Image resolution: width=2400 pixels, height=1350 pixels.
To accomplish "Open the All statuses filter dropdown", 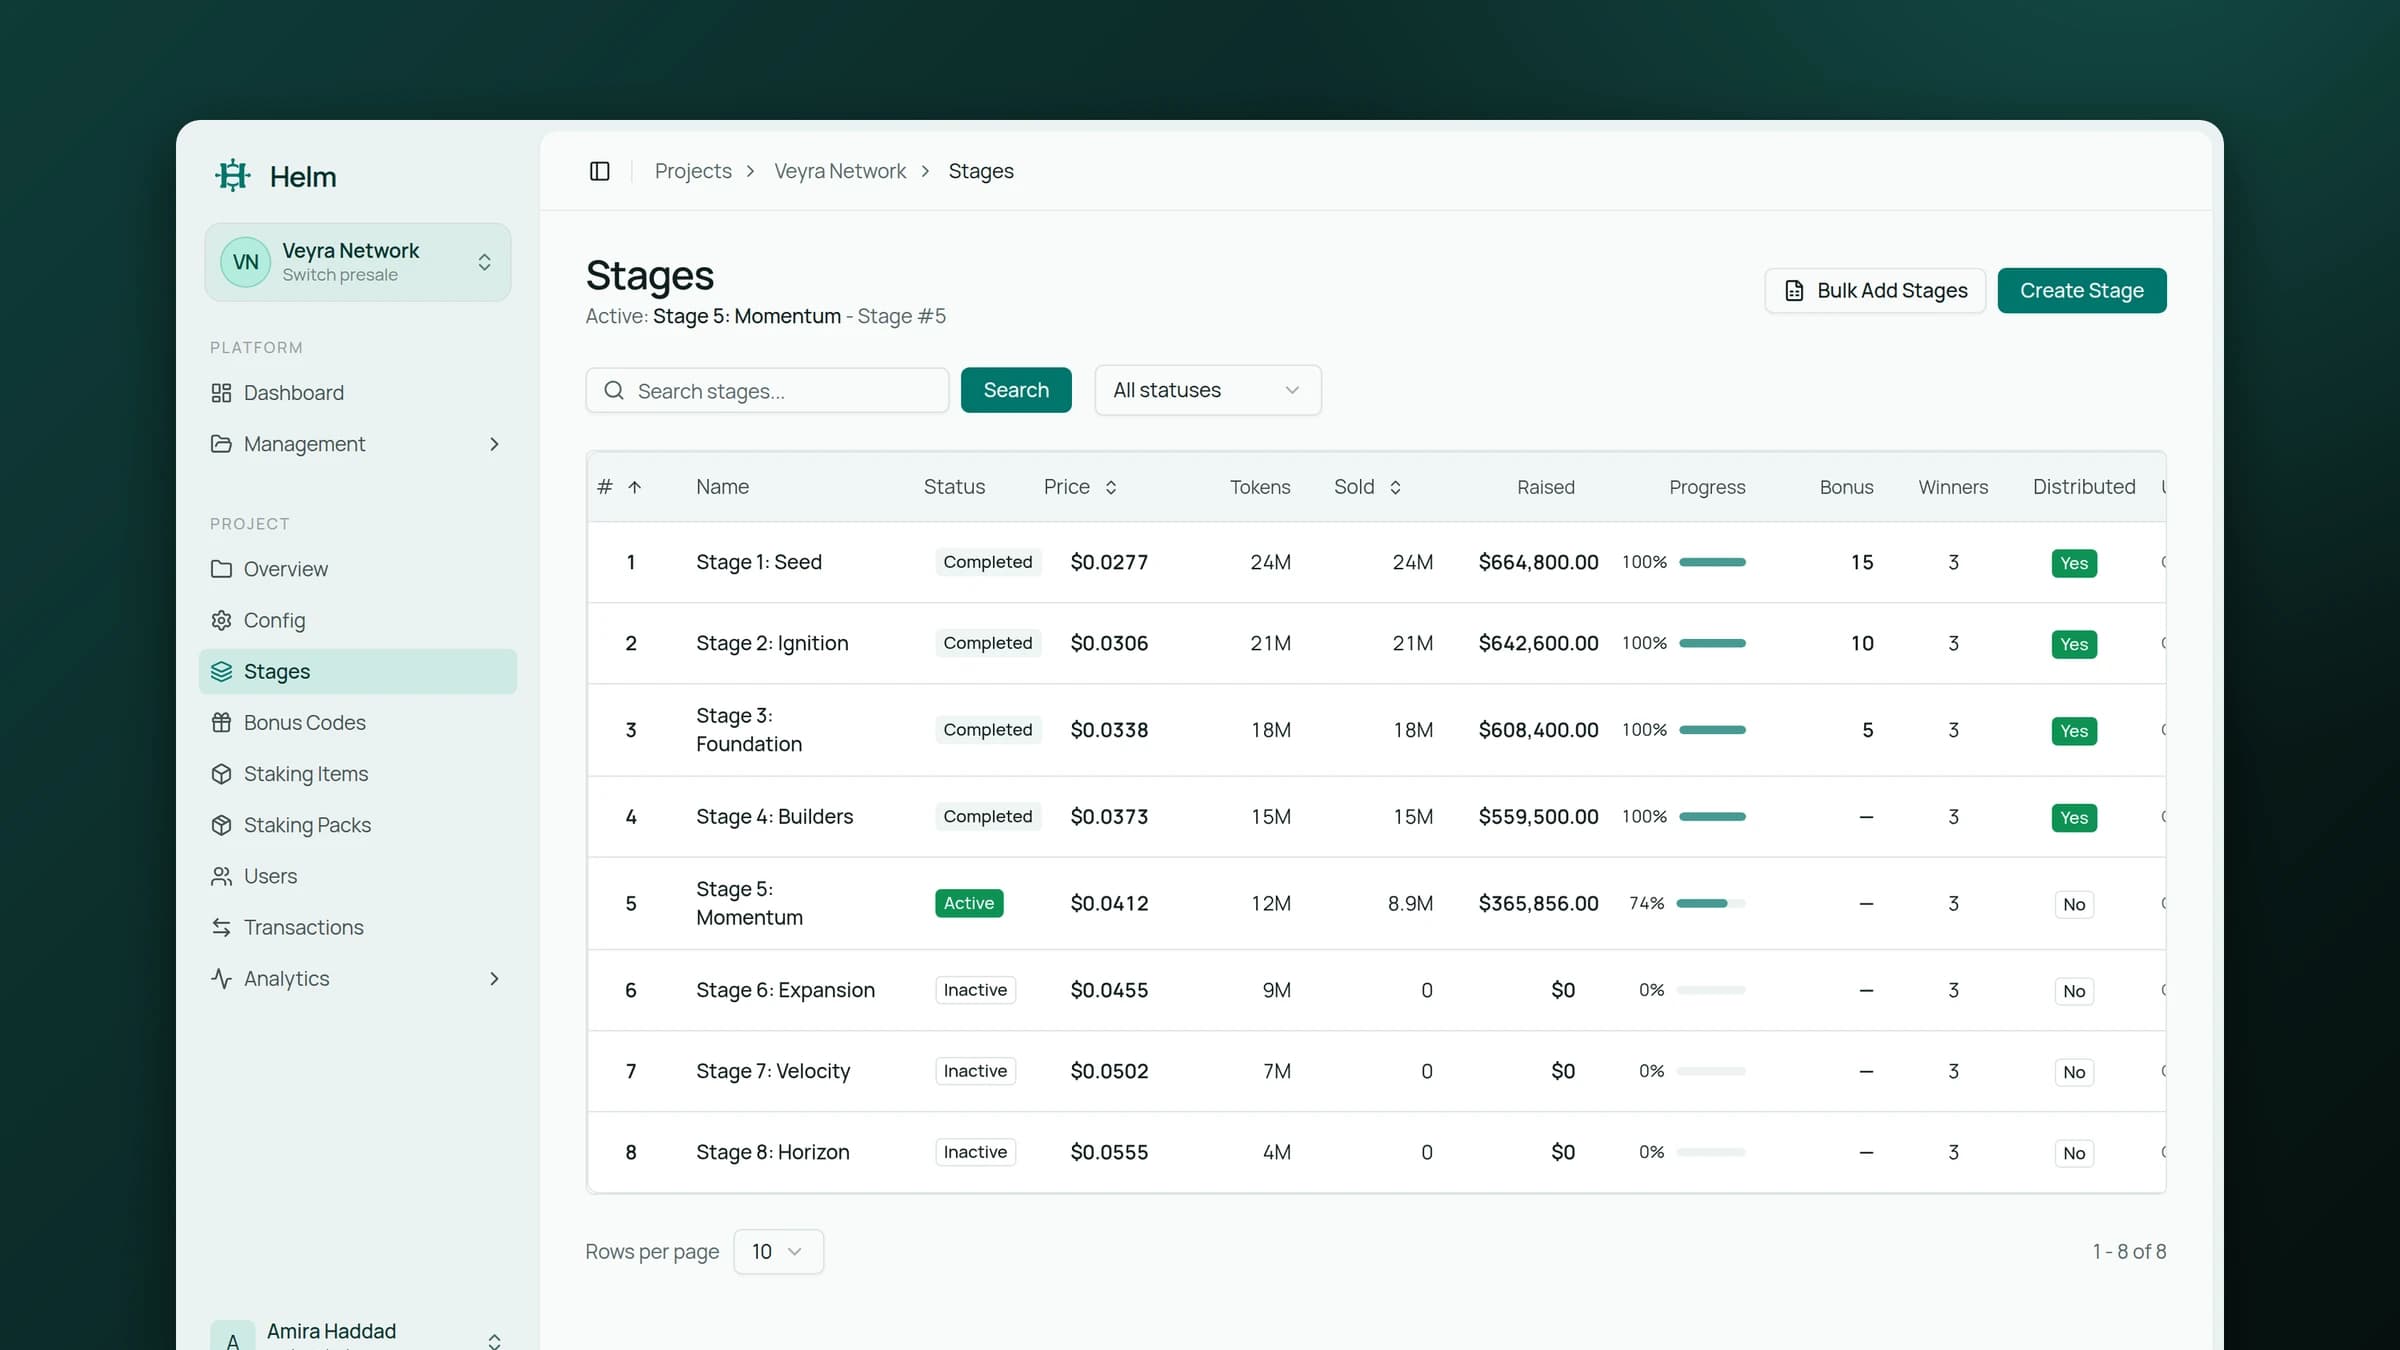I will tap(1207, 390).
